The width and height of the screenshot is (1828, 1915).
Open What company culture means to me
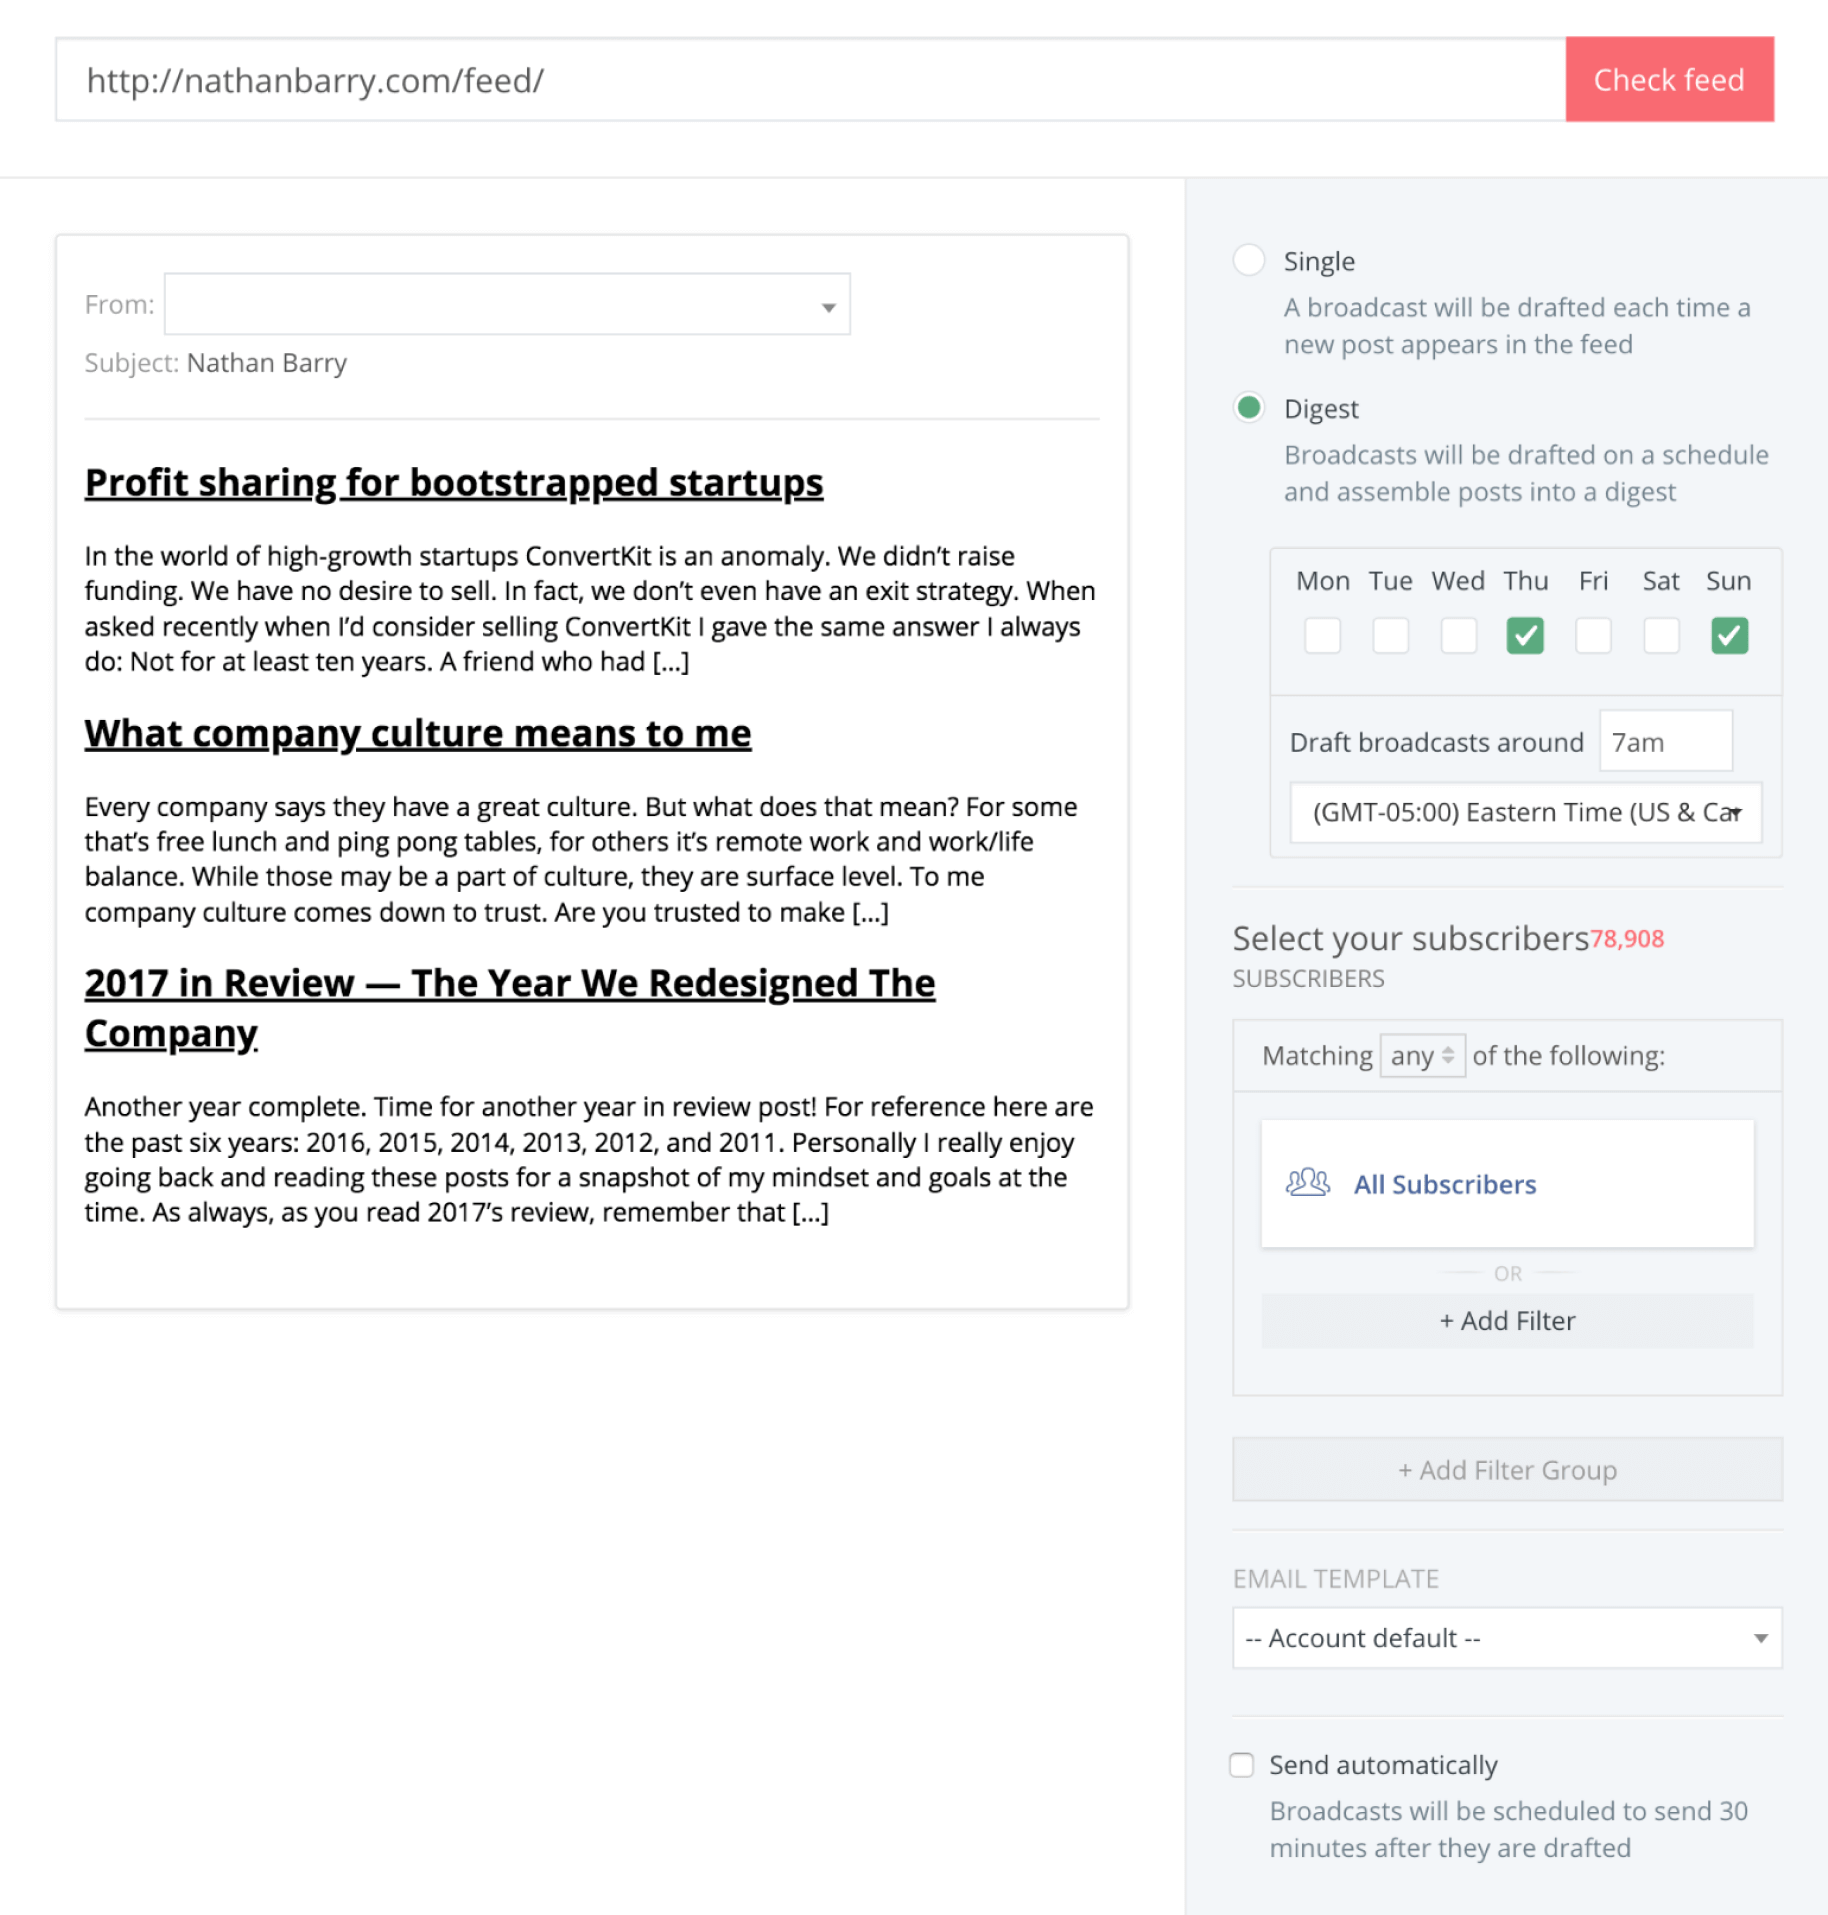pyautogui.click(x=418, y=734)
